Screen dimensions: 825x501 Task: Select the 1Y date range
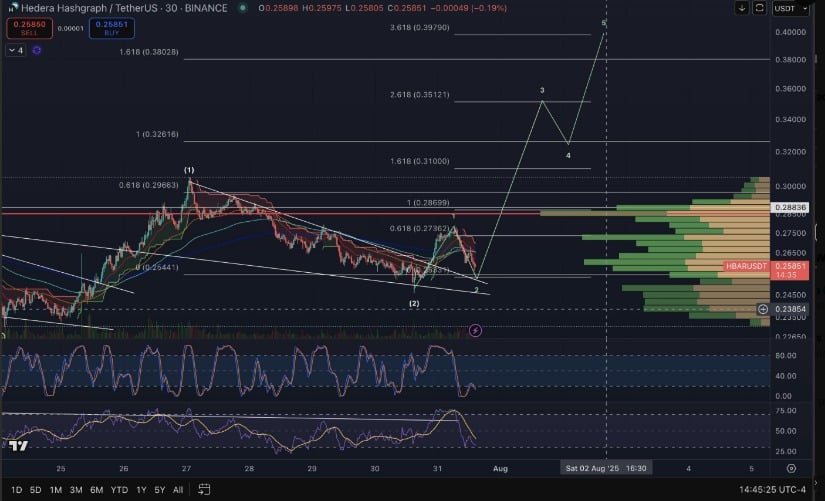pos(141,490)
